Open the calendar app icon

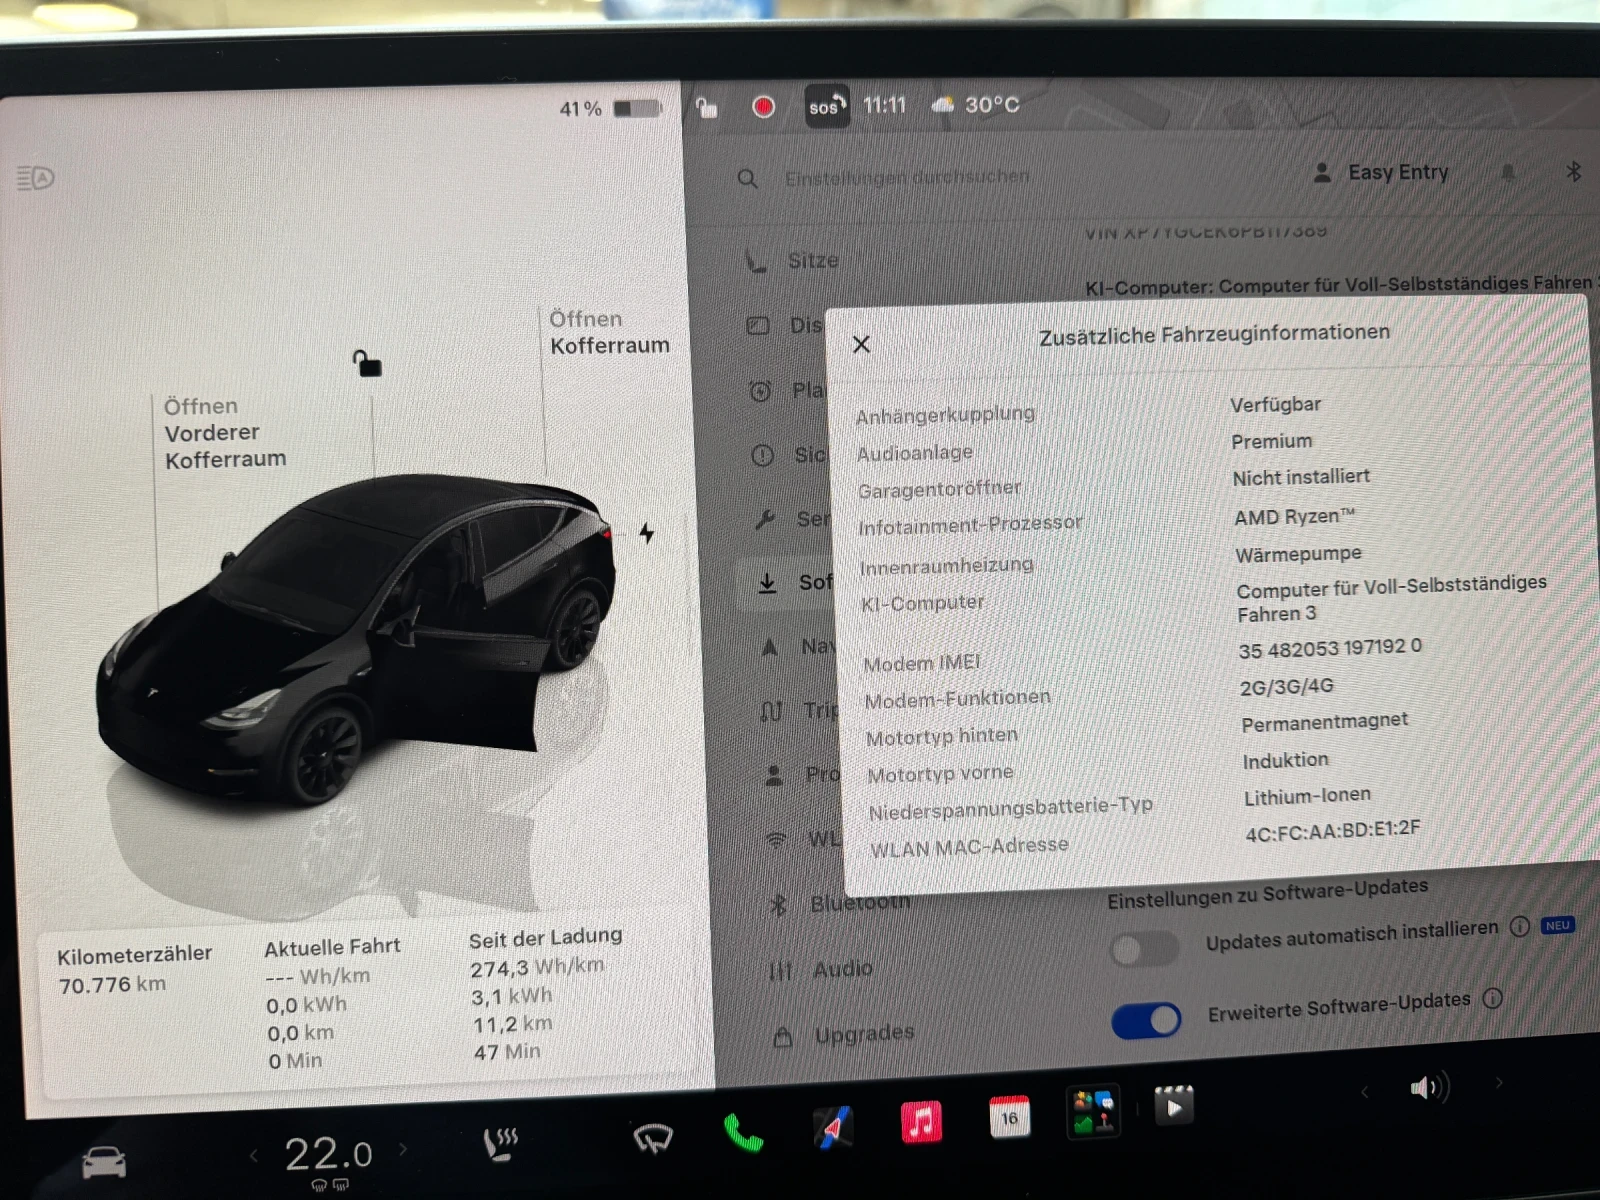(1009, 1117)
